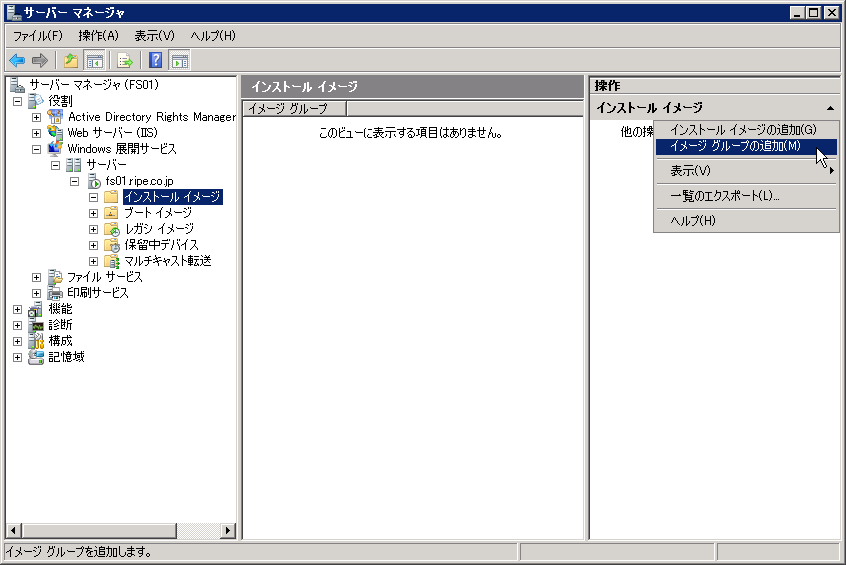
Task: Click the イメージ グループ column header
Action: tap(295, 108)
